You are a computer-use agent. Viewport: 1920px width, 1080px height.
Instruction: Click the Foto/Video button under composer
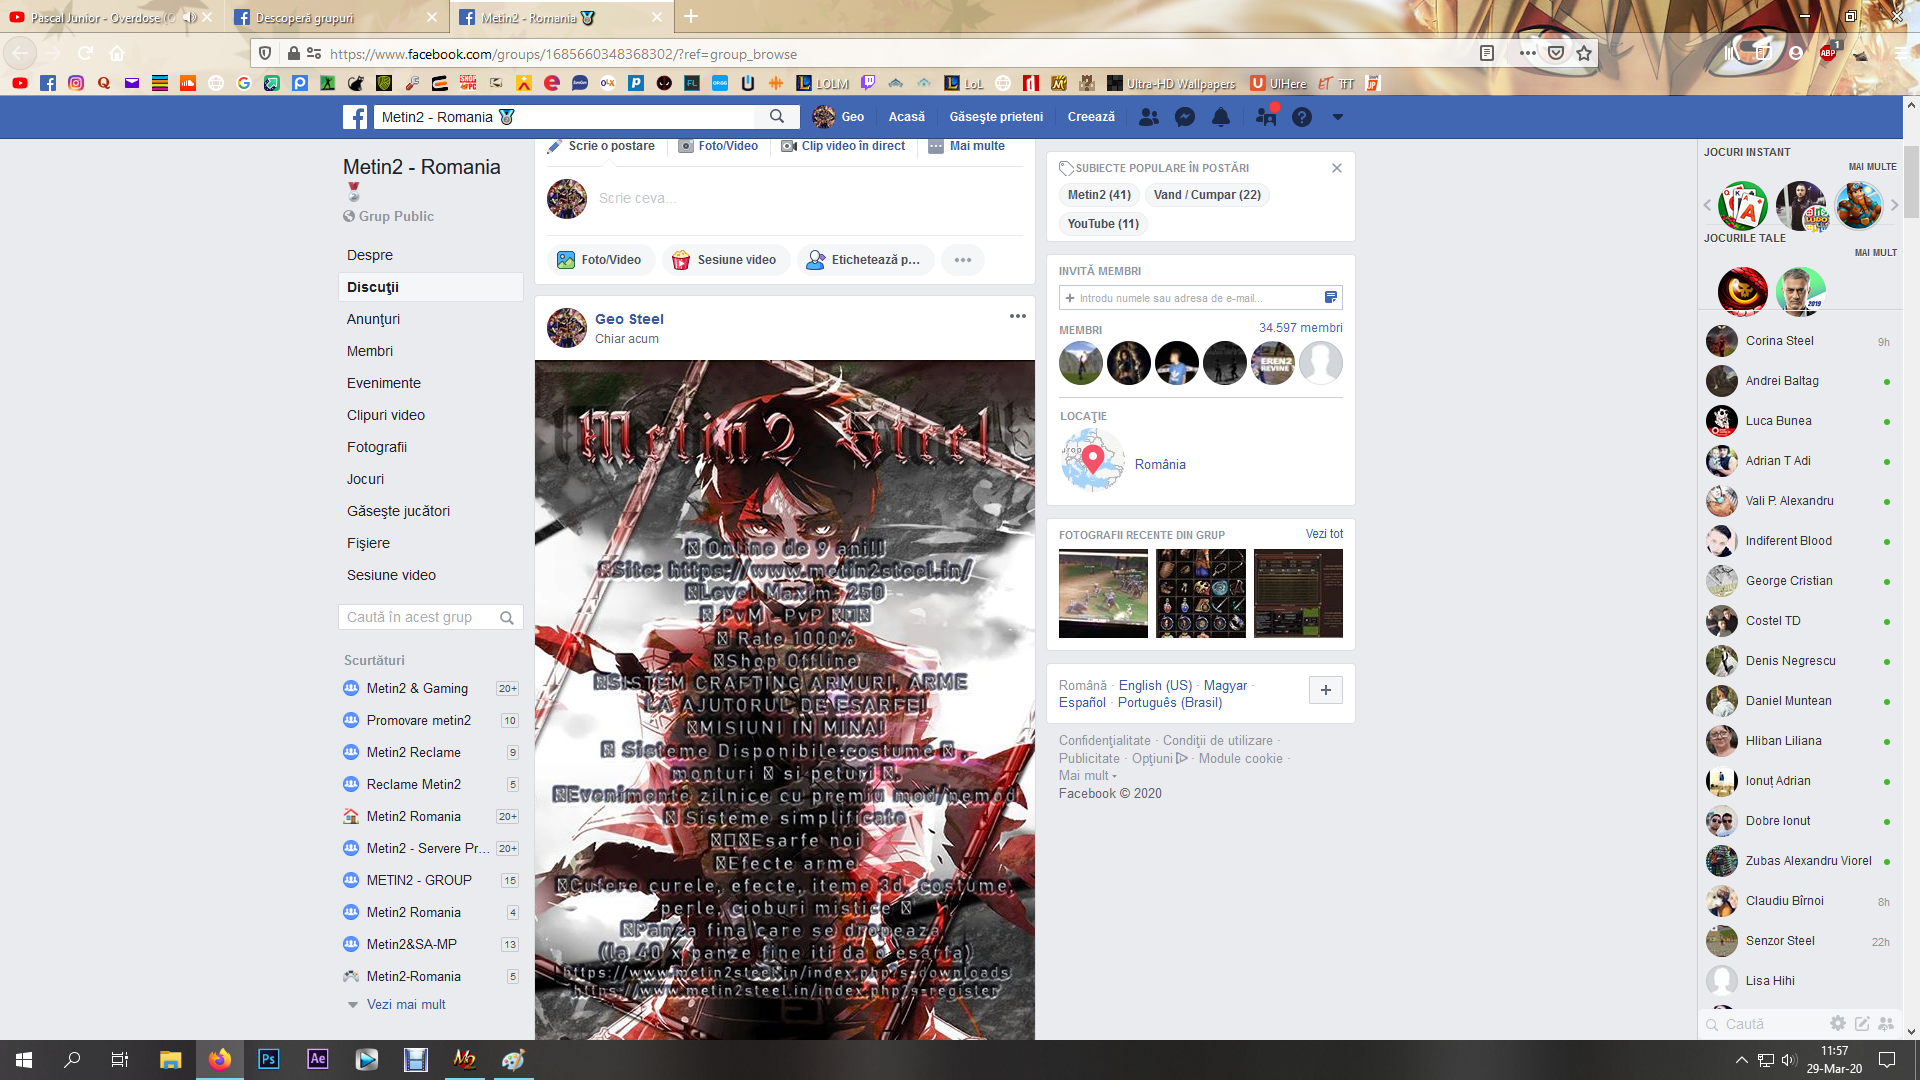[600, 260]
